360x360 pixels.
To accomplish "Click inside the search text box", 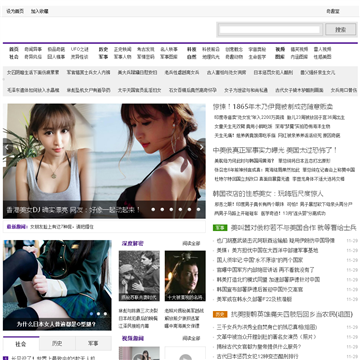I will point(269,30).
